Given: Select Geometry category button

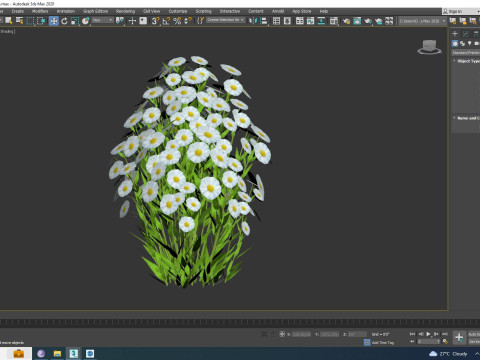Looking at the screenshot, I should tap(455, 43).
